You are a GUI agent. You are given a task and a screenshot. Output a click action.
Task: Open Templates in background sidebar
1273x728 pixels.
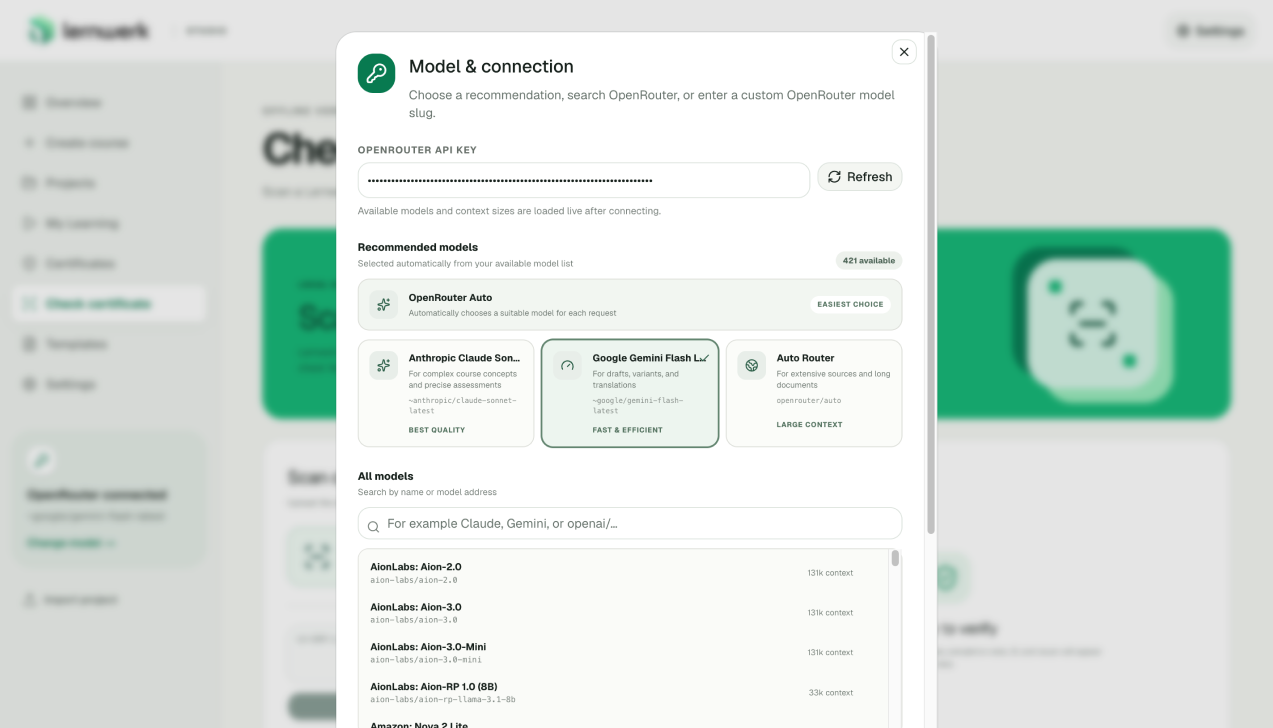point(110,344)
